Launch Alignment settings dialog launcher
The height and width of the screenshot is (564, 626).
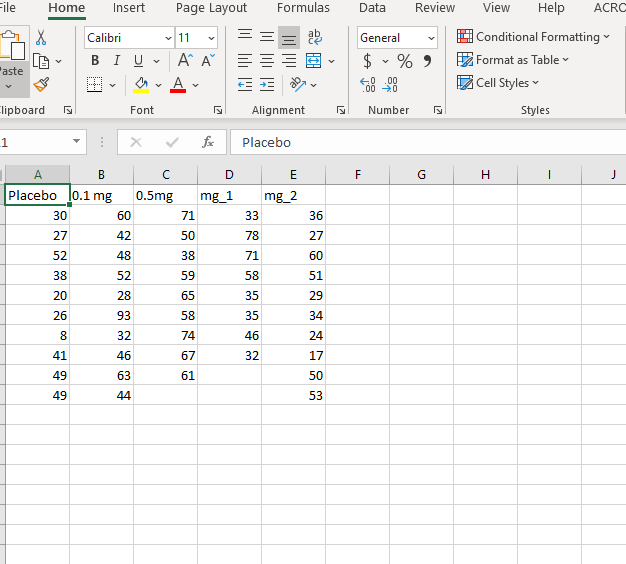point(341,110)
